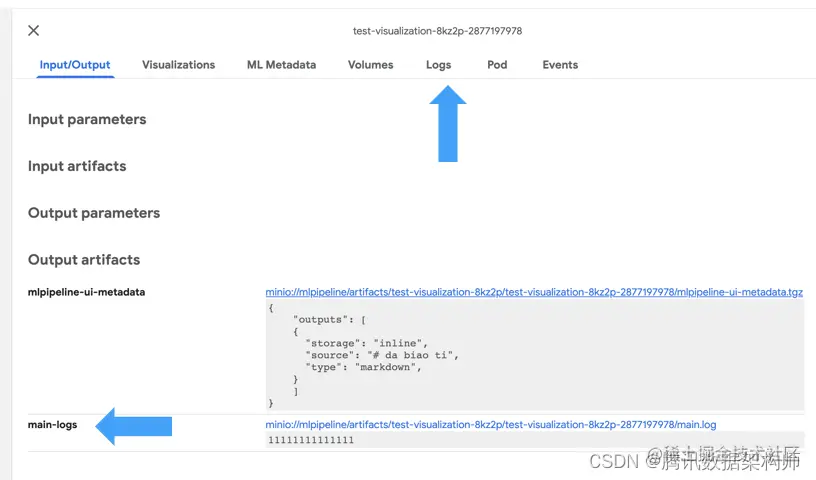Switch to the Pod tab
This screenshot has width=816, height=480.
(497, 65)
